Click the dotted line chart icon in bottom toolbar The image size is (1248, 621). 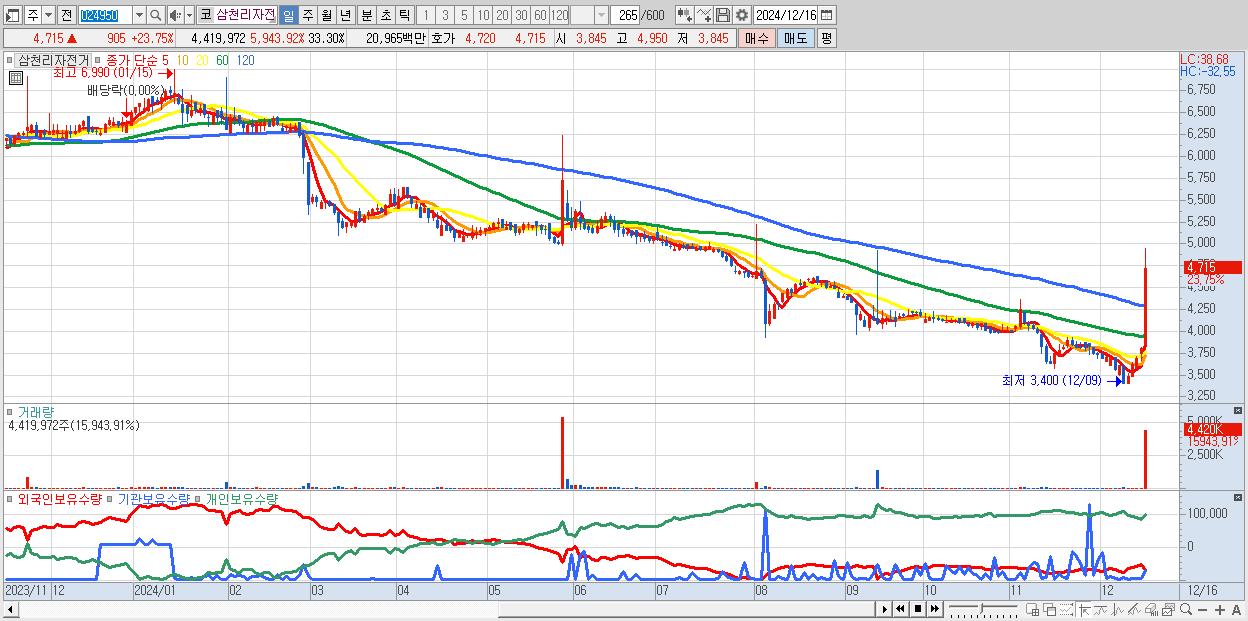[x=1066, y=609]
